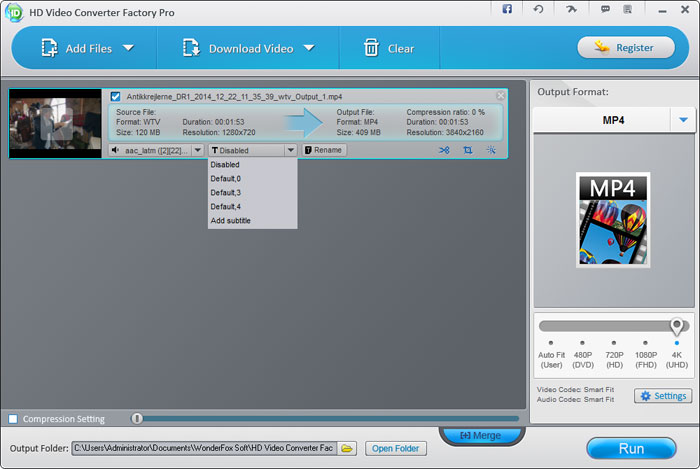
Task: Start conversion with Run button
Action: [631, 448]
